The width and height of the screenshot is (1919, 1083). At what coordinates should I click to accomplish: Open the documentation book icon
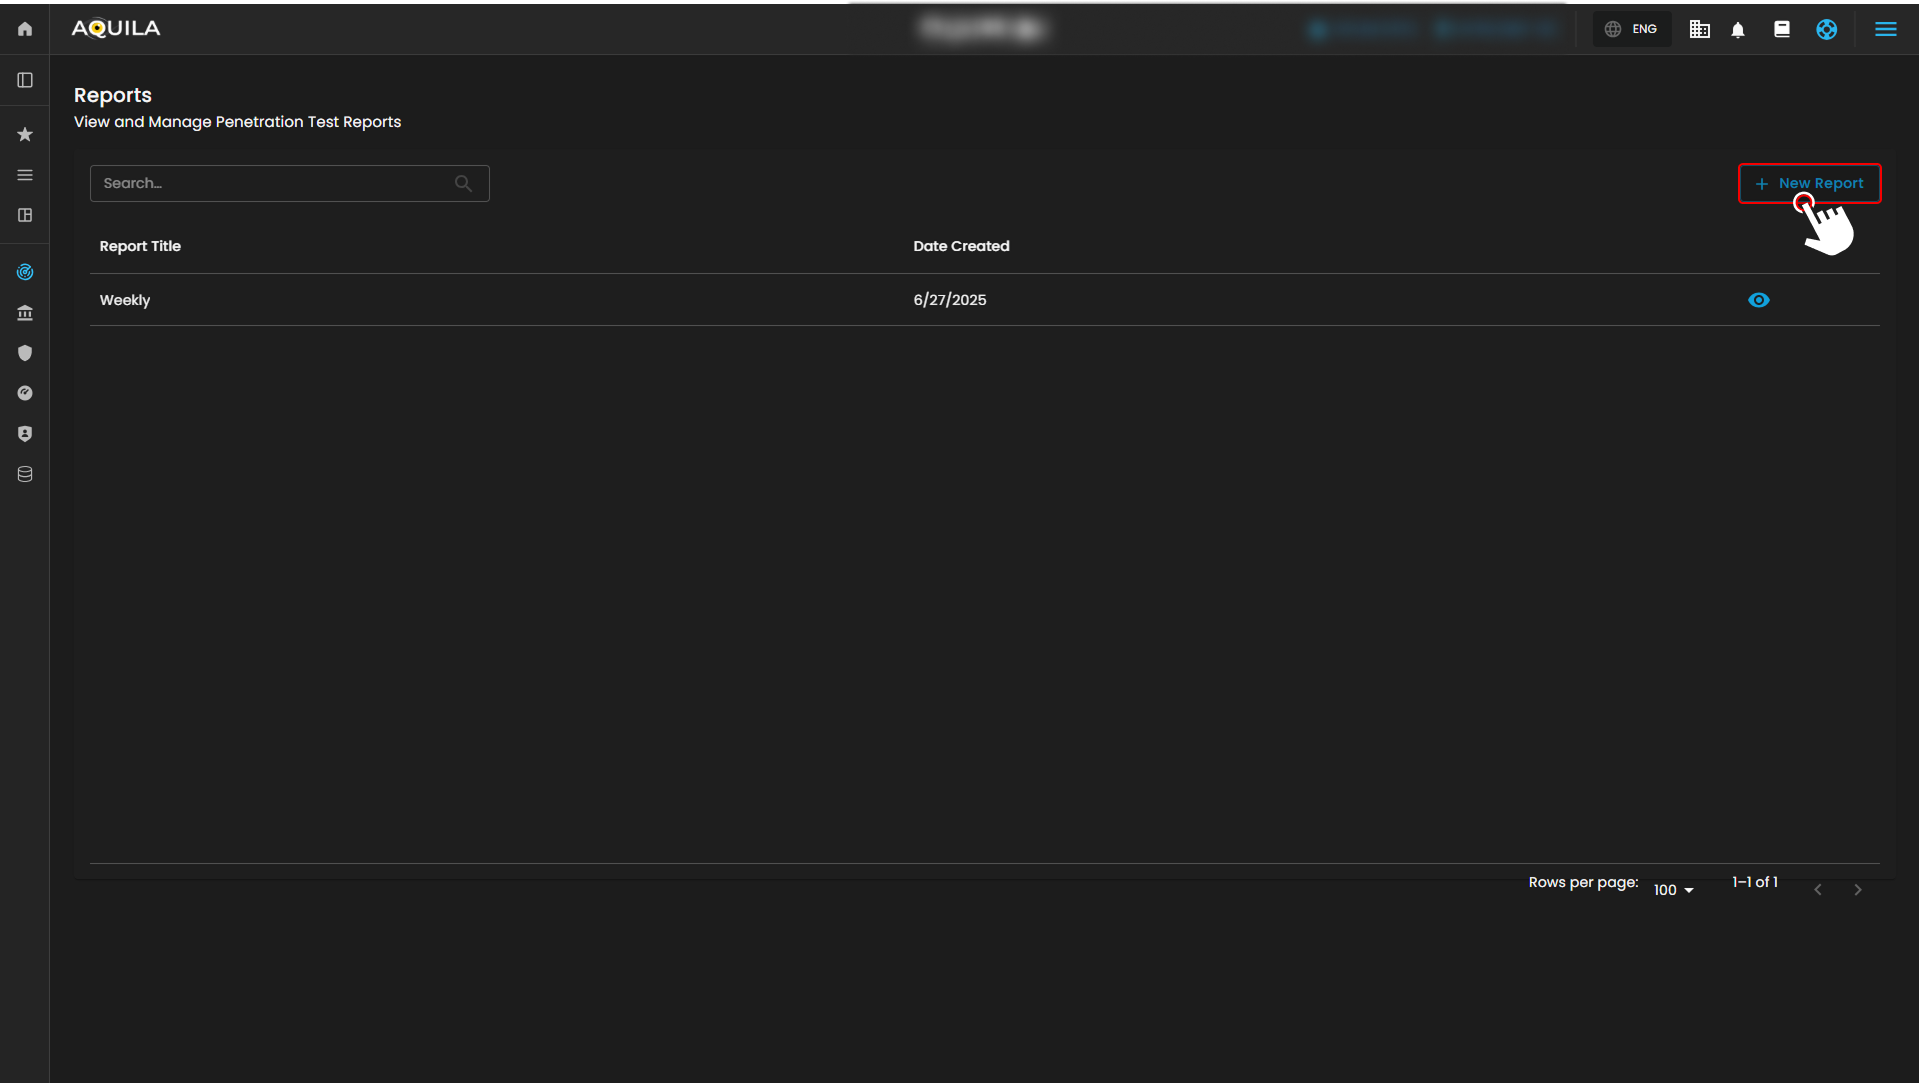[x=1782, y=29]
